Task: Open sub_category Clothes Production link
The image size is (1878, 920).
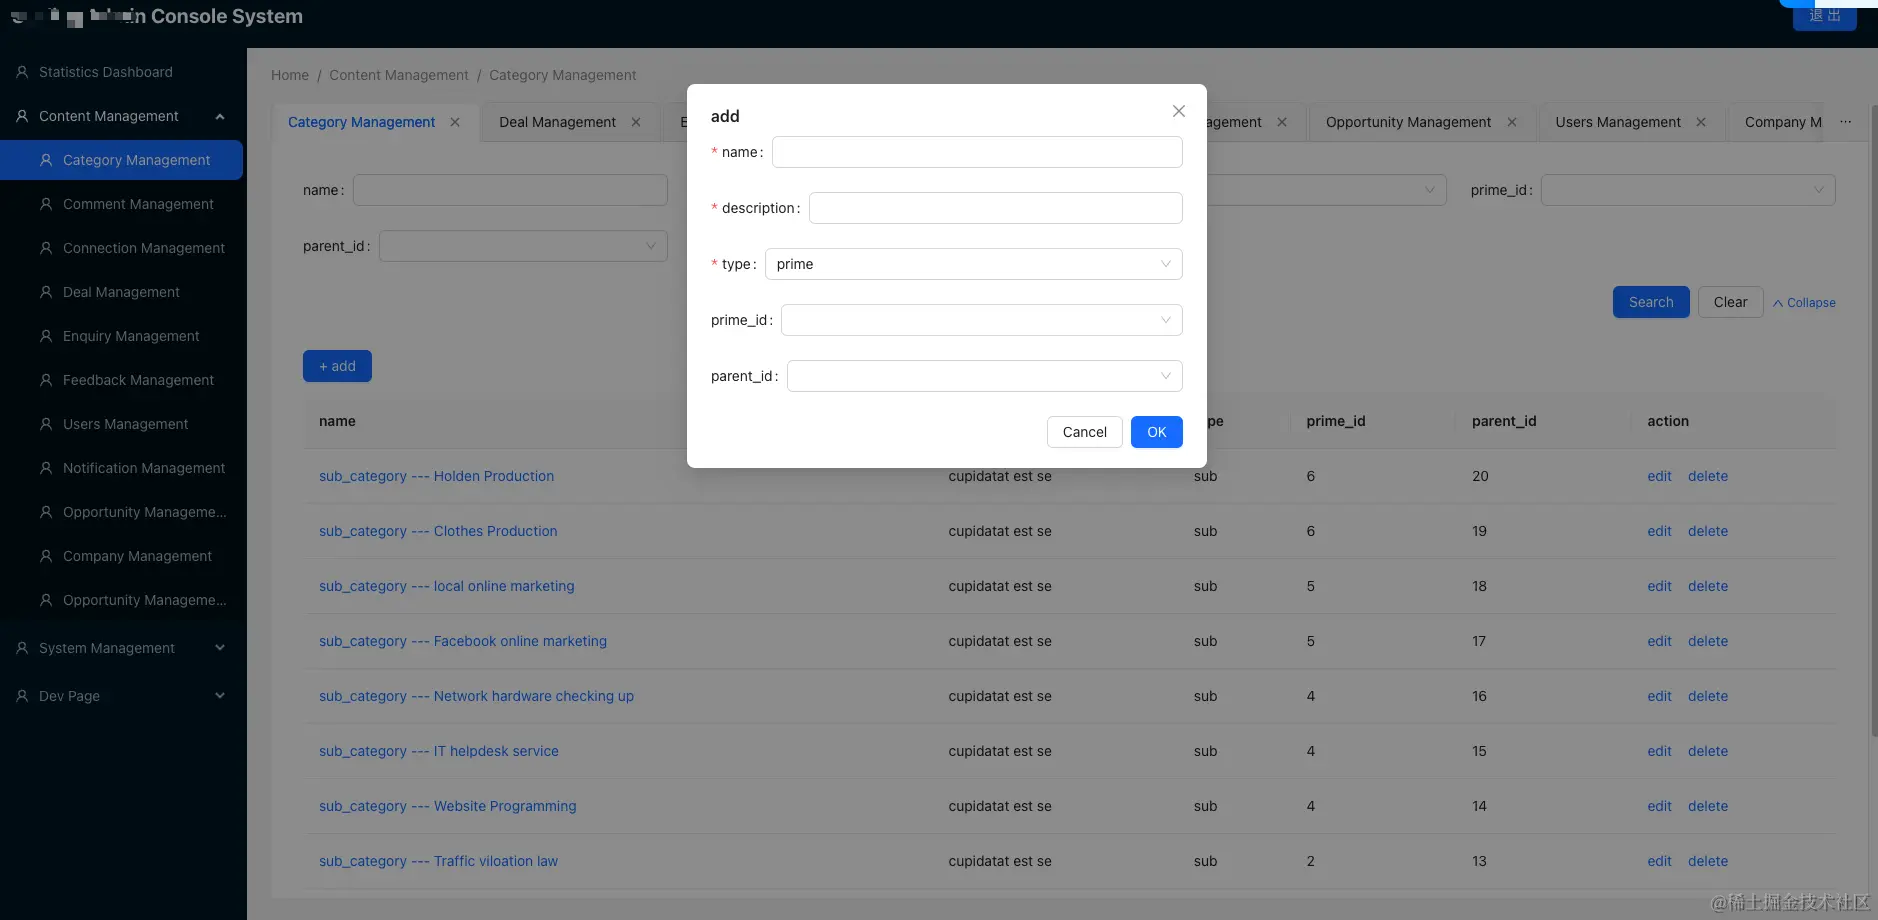Action: [438, 531]
